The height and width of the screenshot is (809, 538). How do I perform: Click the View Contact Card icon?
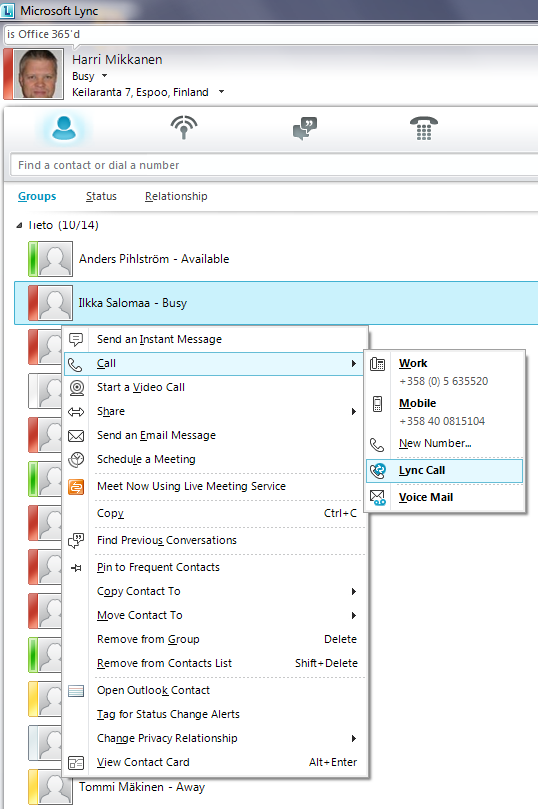coord(76,763)
